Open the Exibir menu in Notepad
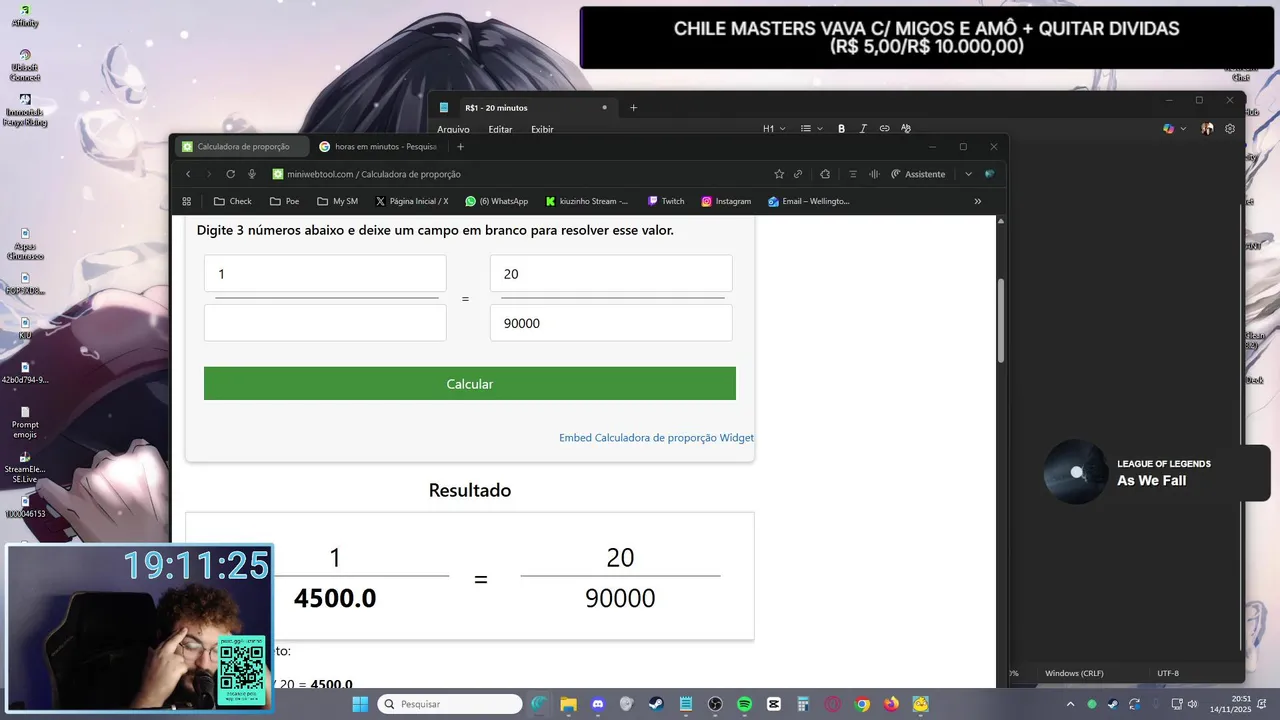This screenshot has width=1280, height=720. [542, 129]
